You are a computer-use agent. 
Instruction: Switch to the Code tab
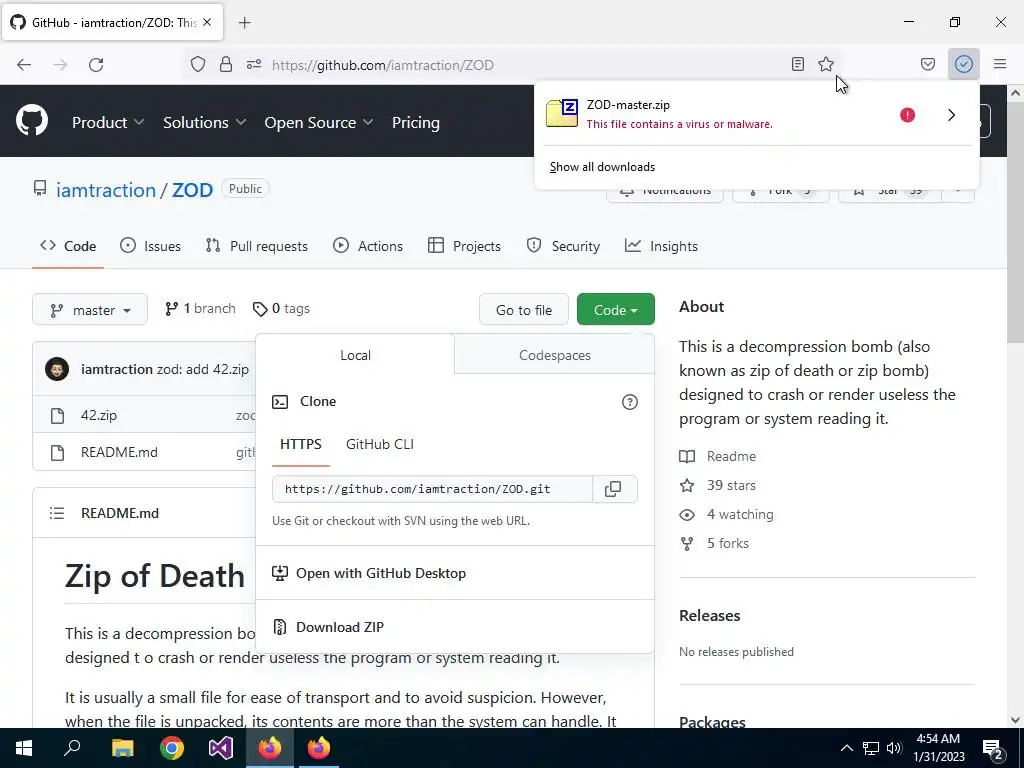[x=68, y=246]
